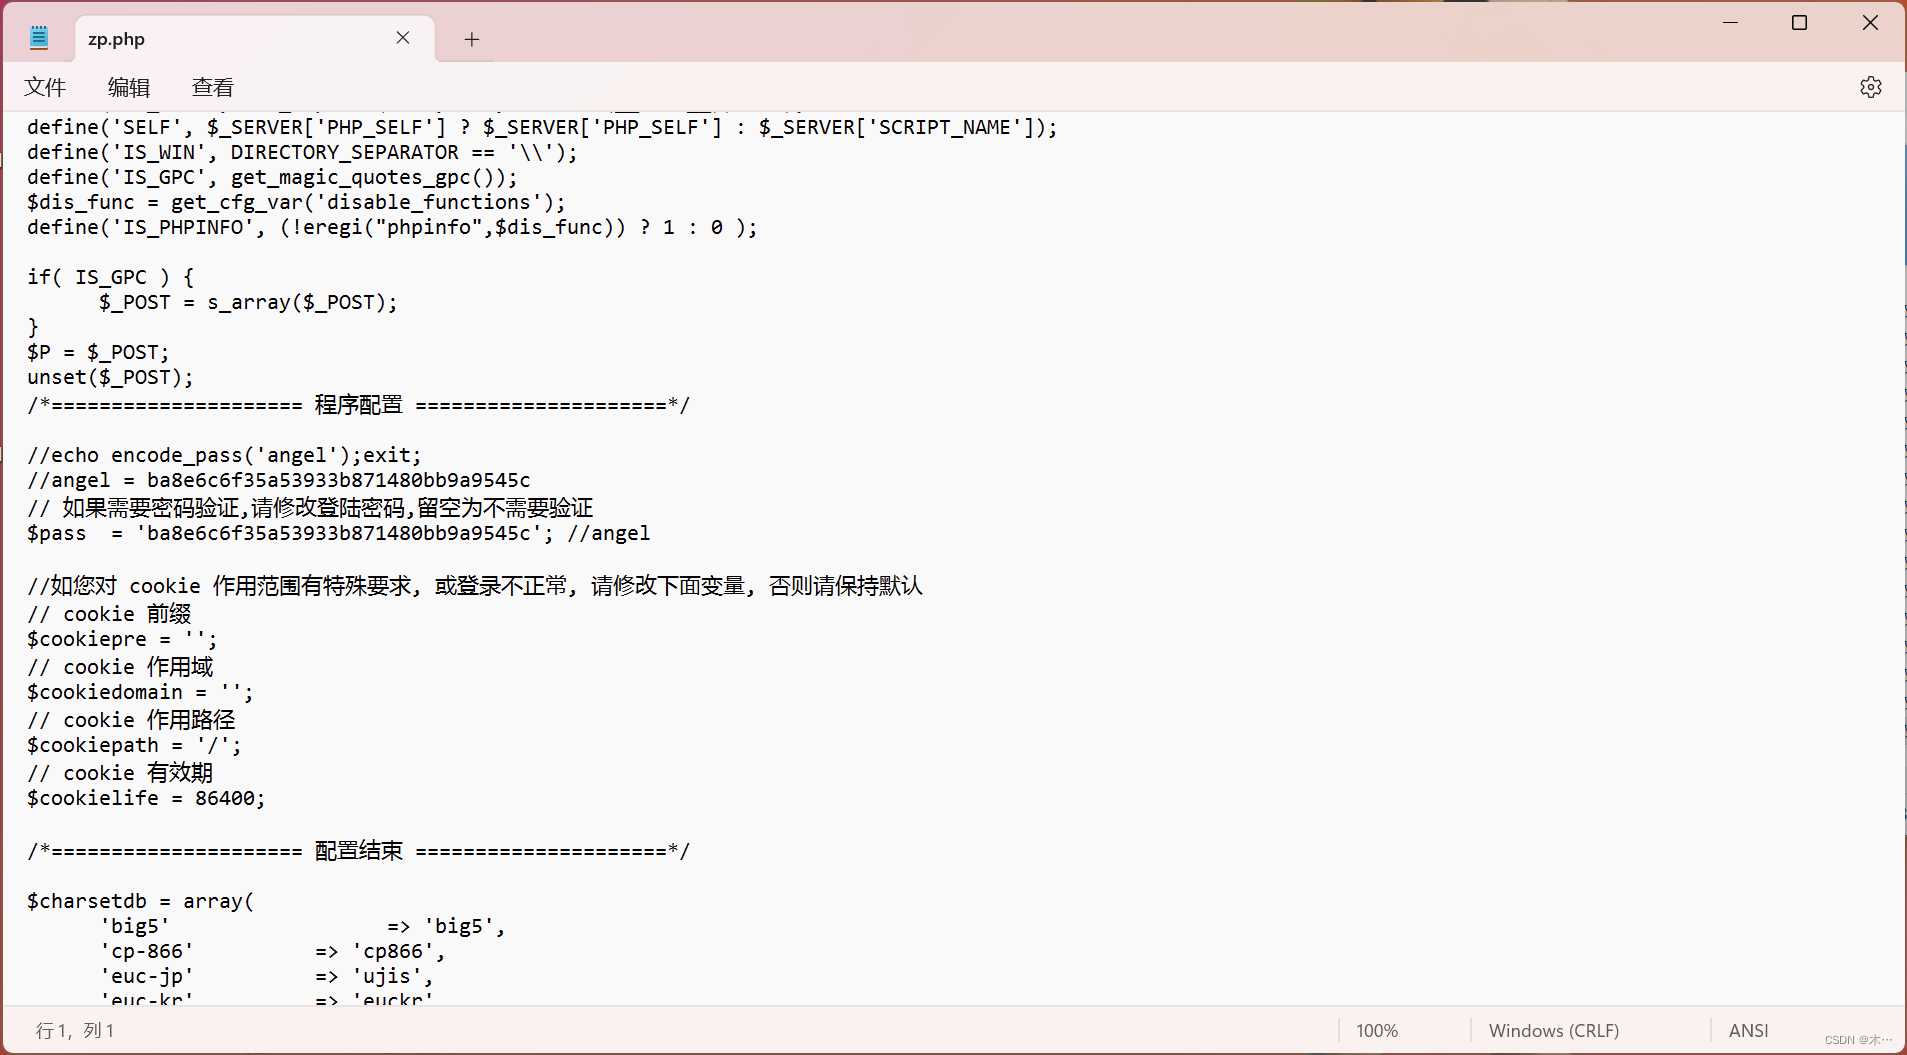This screenshot has height=1055, width=1907.
Task: Click the // cookie 前缀 comment
Action: (109, 613)
